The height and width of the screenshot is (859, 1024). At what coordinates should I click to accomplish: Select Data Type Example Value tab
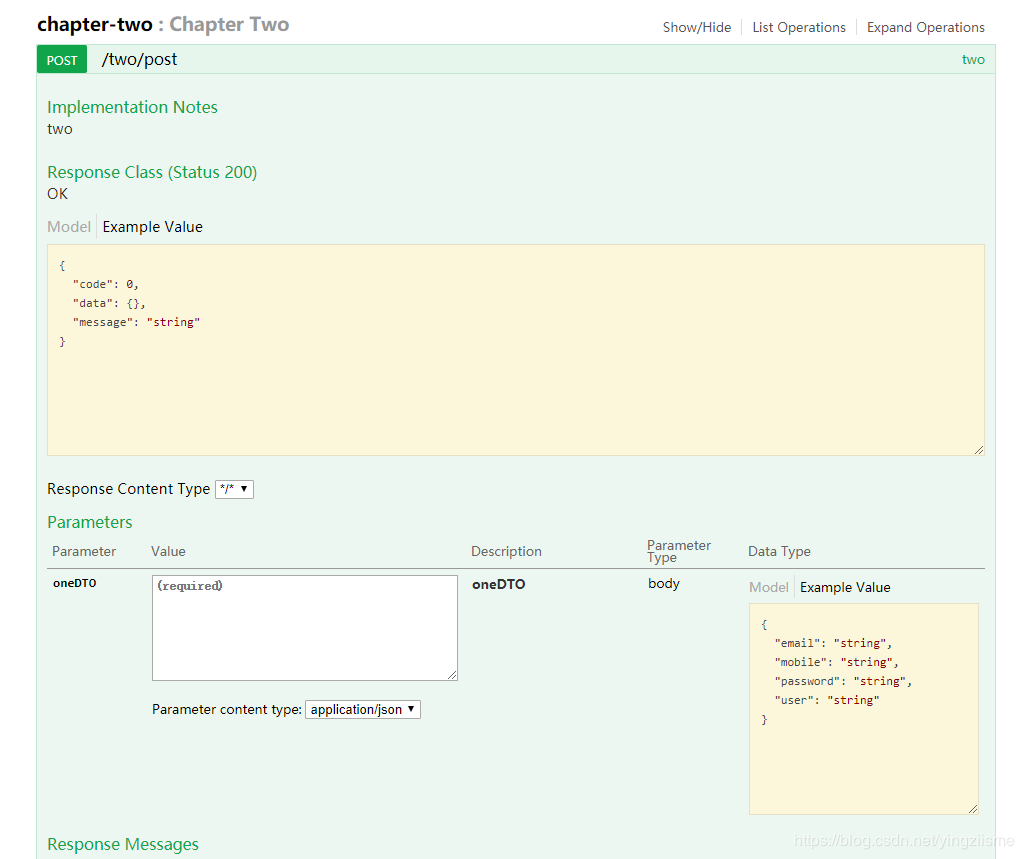[845, 587]
